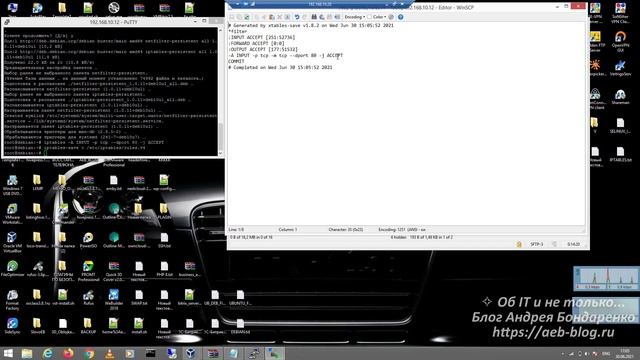The width and height of the screenshot is (640, 360).
Task: Click the Preferences gear icon in editor toolbar
Action: pyautogui.click(x=391, y=17)
